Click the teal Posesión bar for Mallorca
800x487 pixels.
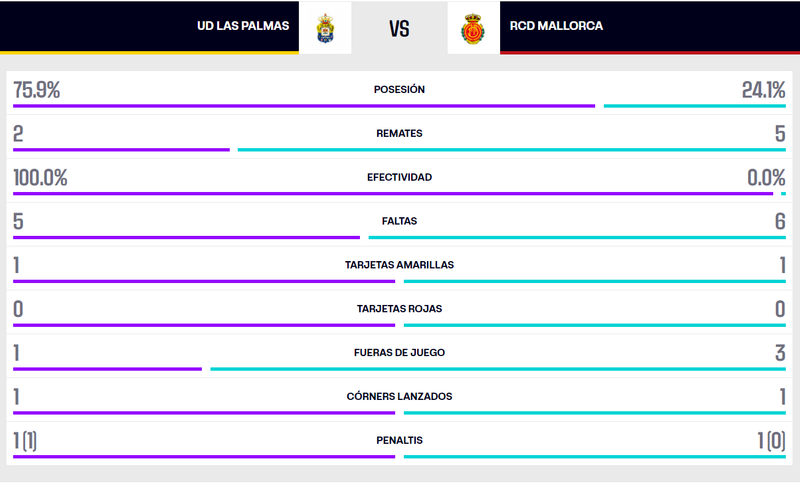[x=694, y=106]
